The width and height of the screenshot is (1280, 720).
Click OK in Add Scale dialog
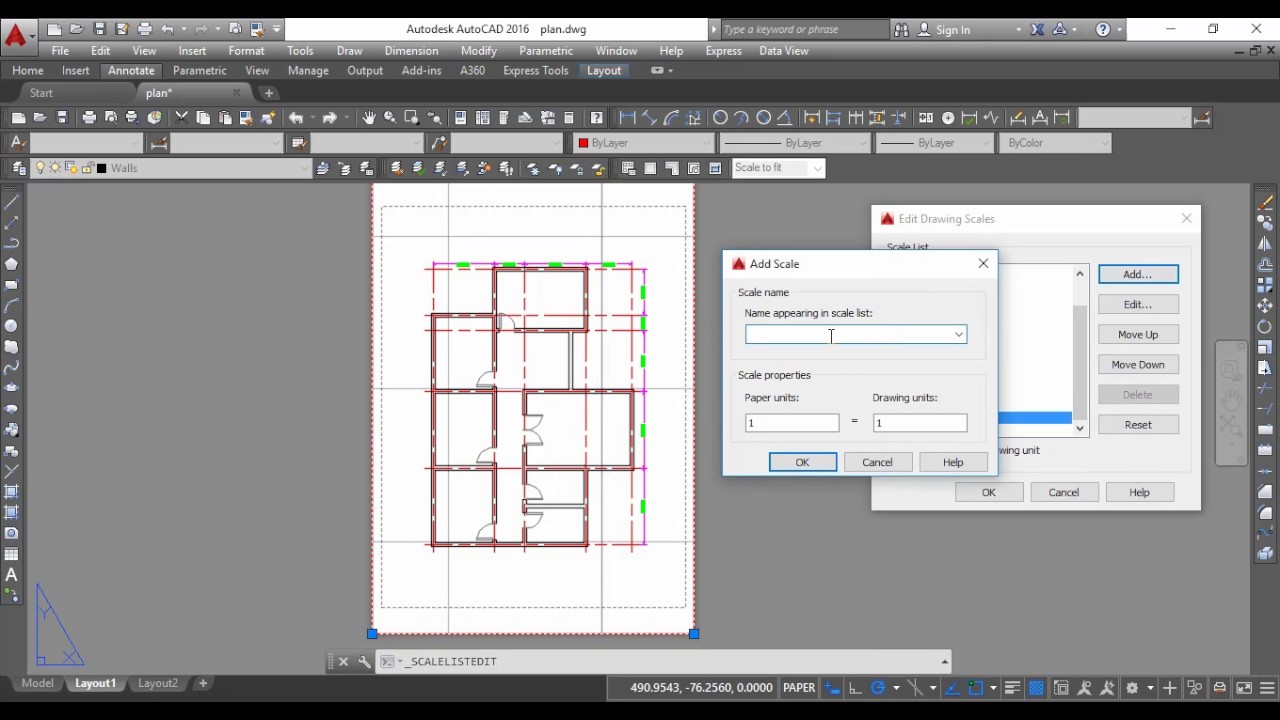click(802, 462)
